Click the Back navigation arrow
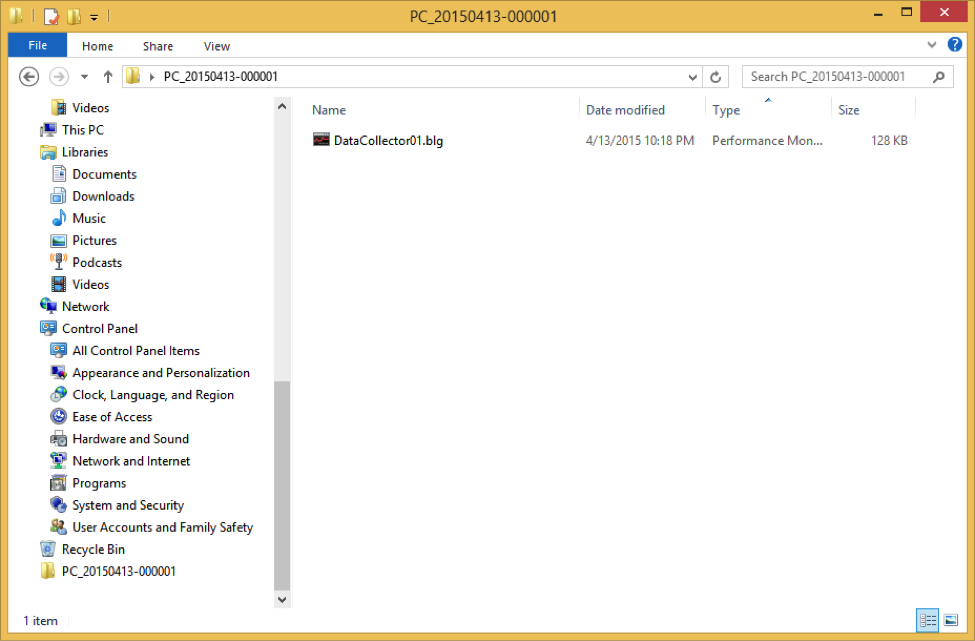This screenshot has height=641, width=975. pyautogui.click(x=29, y=76)
